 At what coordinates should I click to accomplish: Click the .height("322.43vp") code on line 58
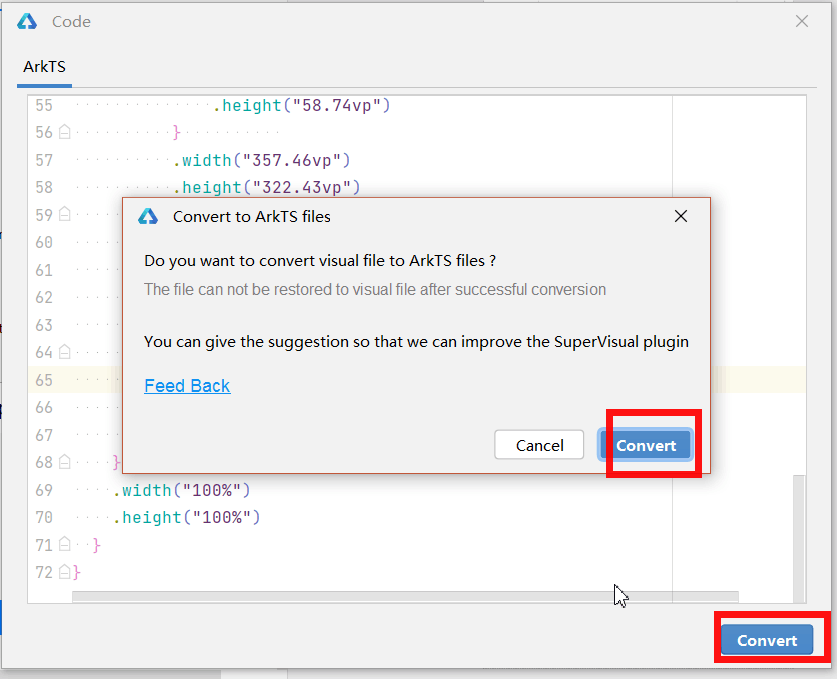[x=267, y=187]
